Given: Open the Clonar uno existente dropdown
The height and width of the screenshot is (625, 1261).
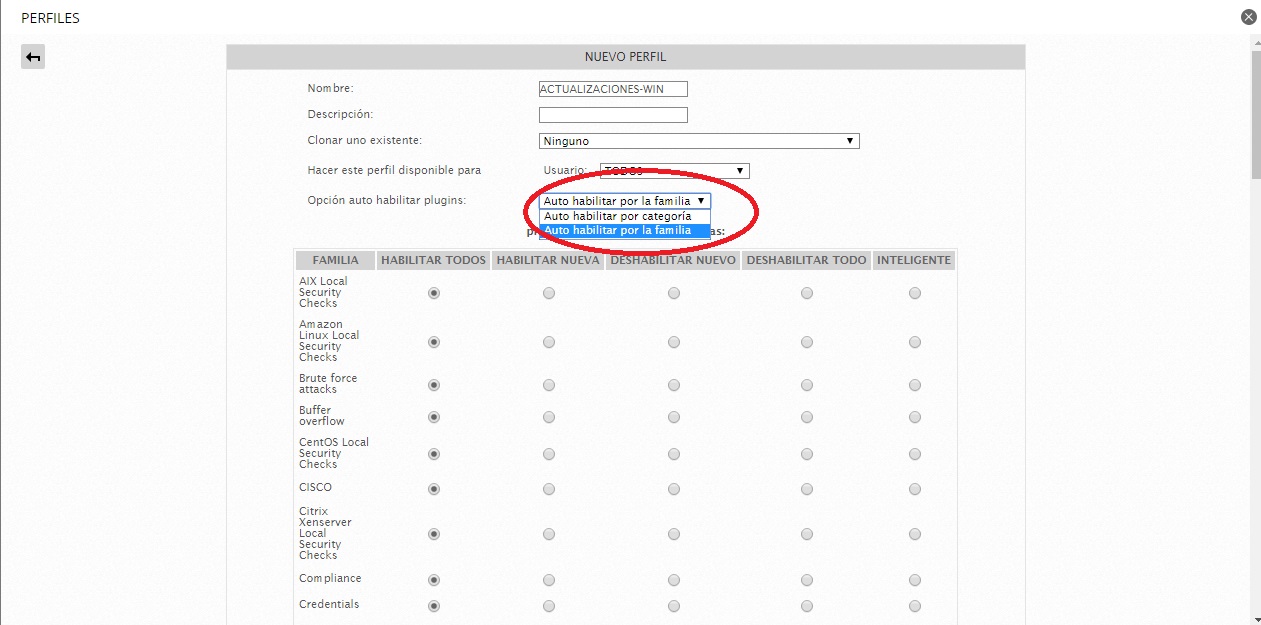Looking at the screenshot, I should click(699, 141).
